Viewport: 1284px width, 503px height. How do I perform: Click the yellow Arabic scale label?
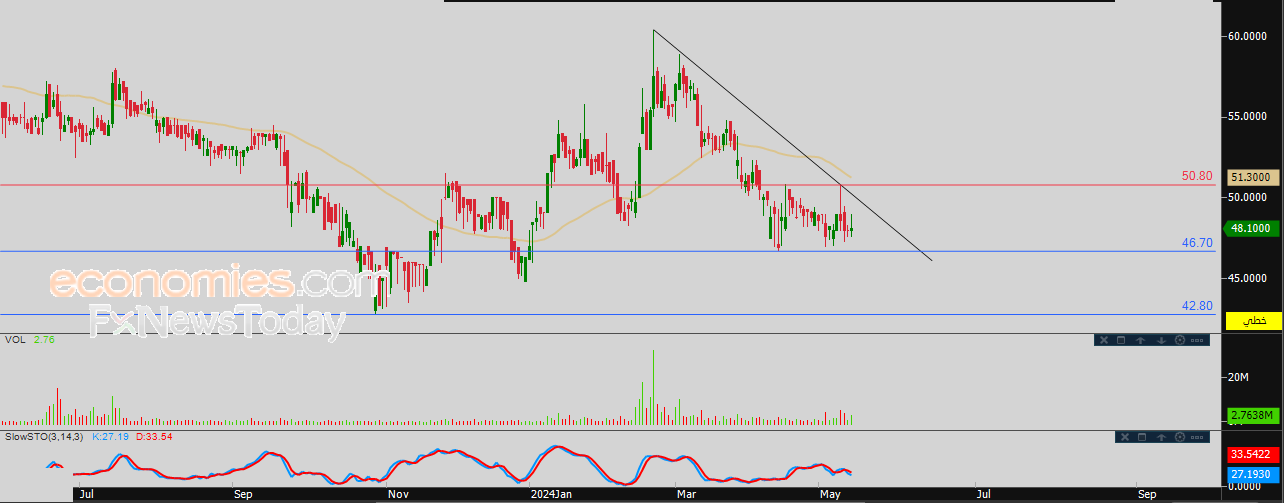(1252, 320)
